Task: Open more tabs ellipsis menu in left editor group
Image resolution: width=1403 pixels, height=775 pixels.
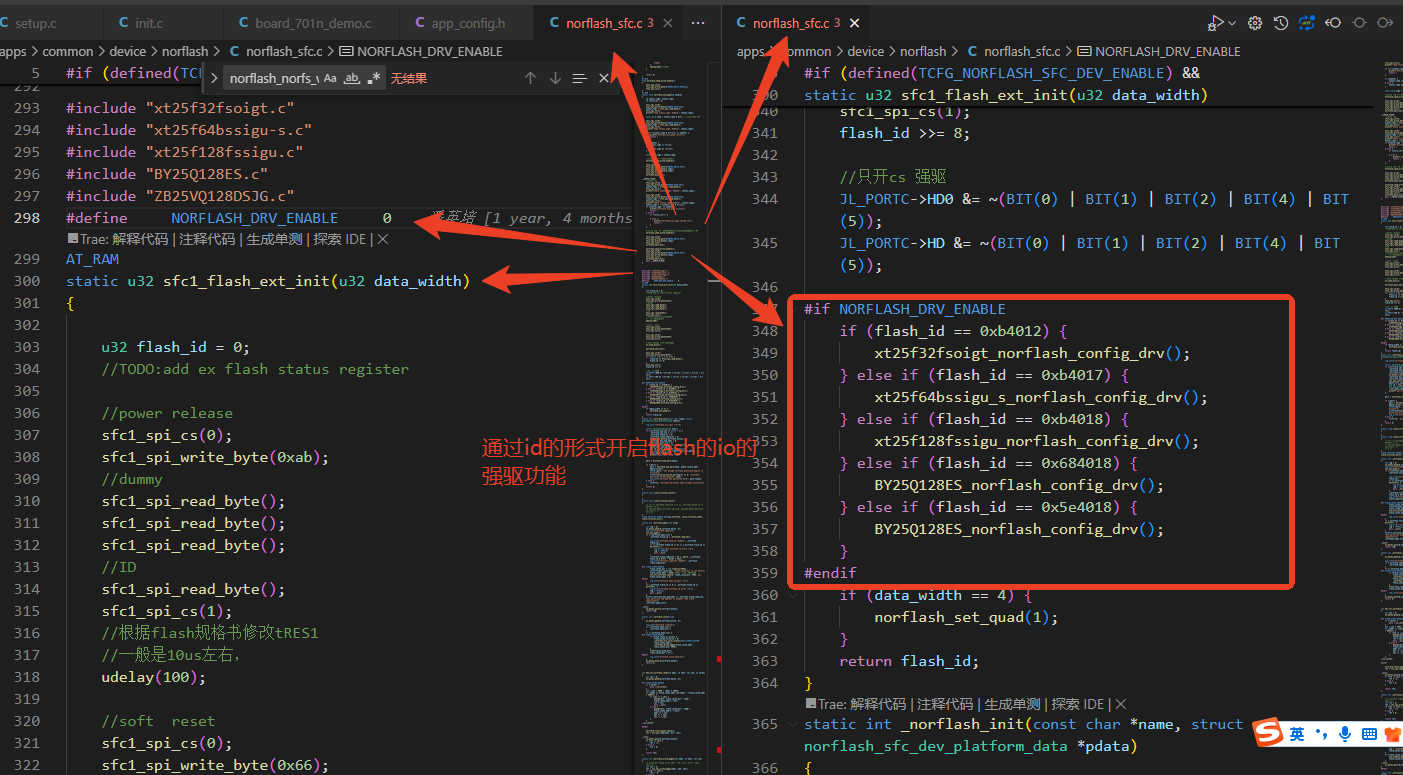Action: pyautogui.click(x=698, y=22)
